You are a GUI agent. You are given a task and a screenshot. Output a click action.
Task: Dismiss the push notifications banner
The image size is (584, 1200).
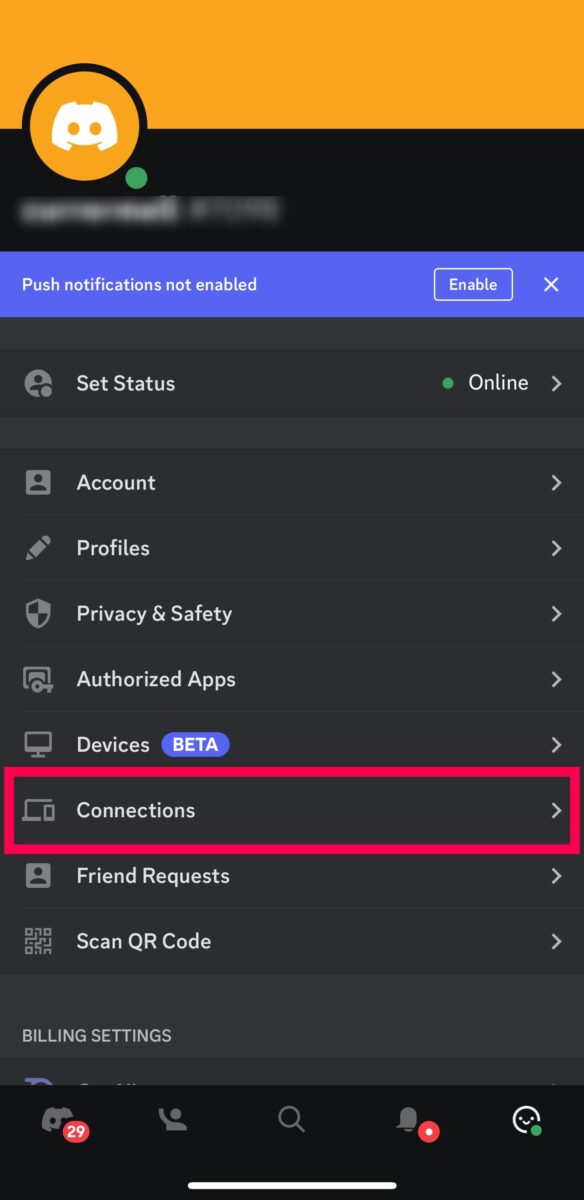click(551, 285)
